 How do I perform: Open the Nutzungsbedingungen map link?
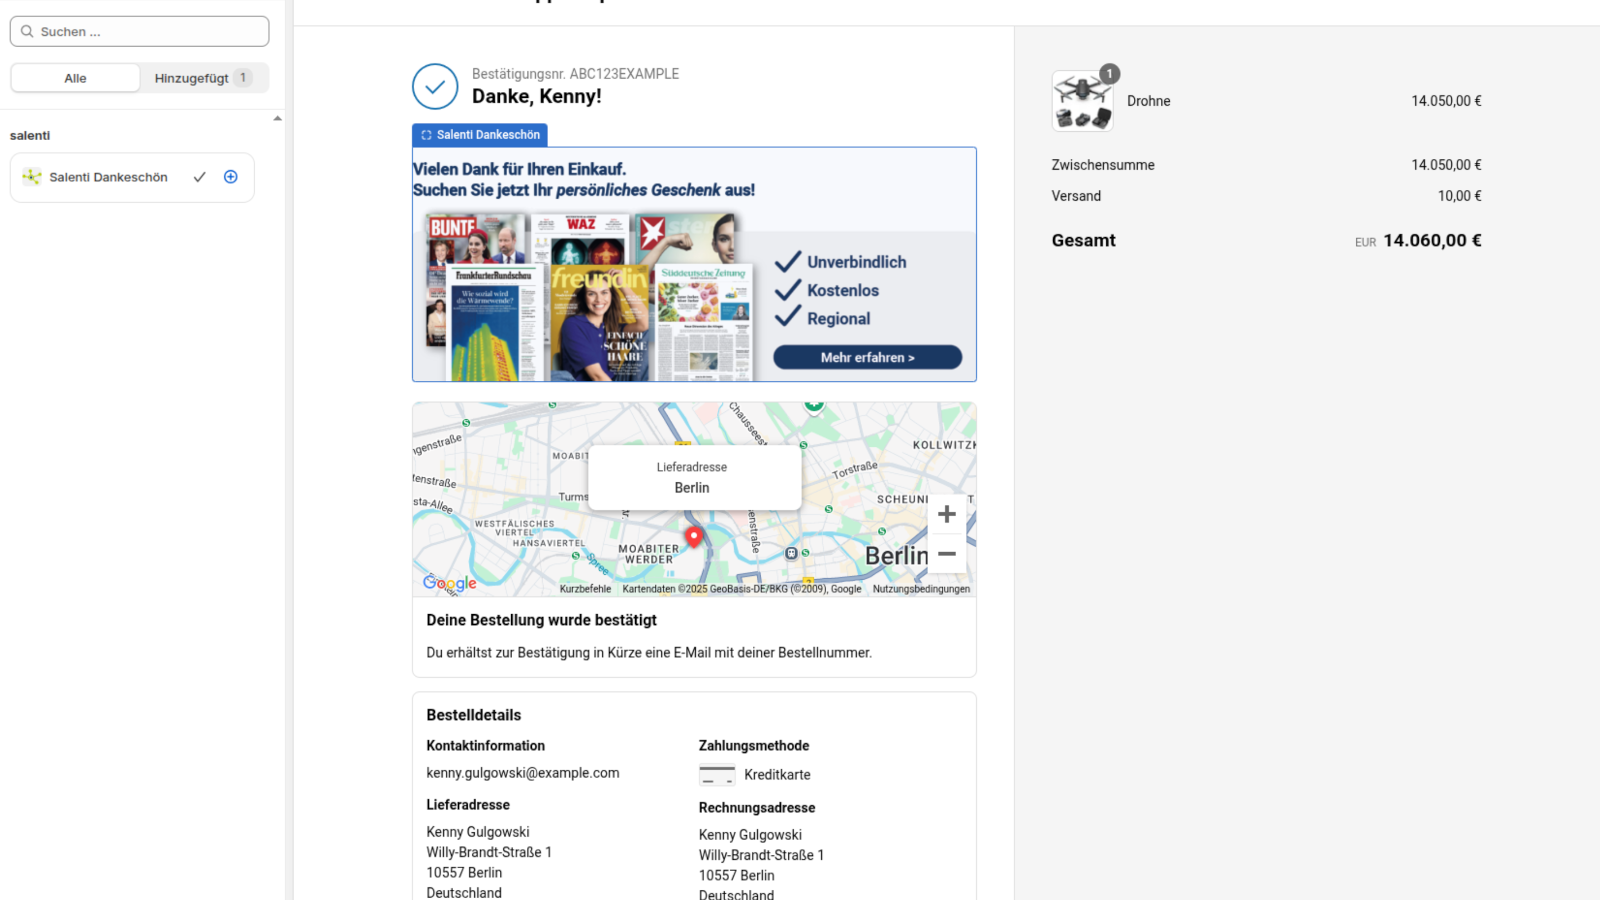click(921, 589)
